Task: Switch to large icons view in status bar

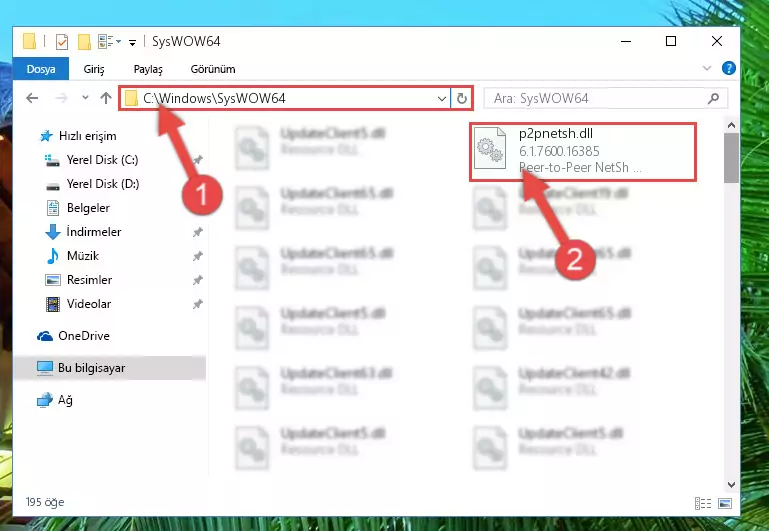Action: pyautogui.click(x=725, y=503)
